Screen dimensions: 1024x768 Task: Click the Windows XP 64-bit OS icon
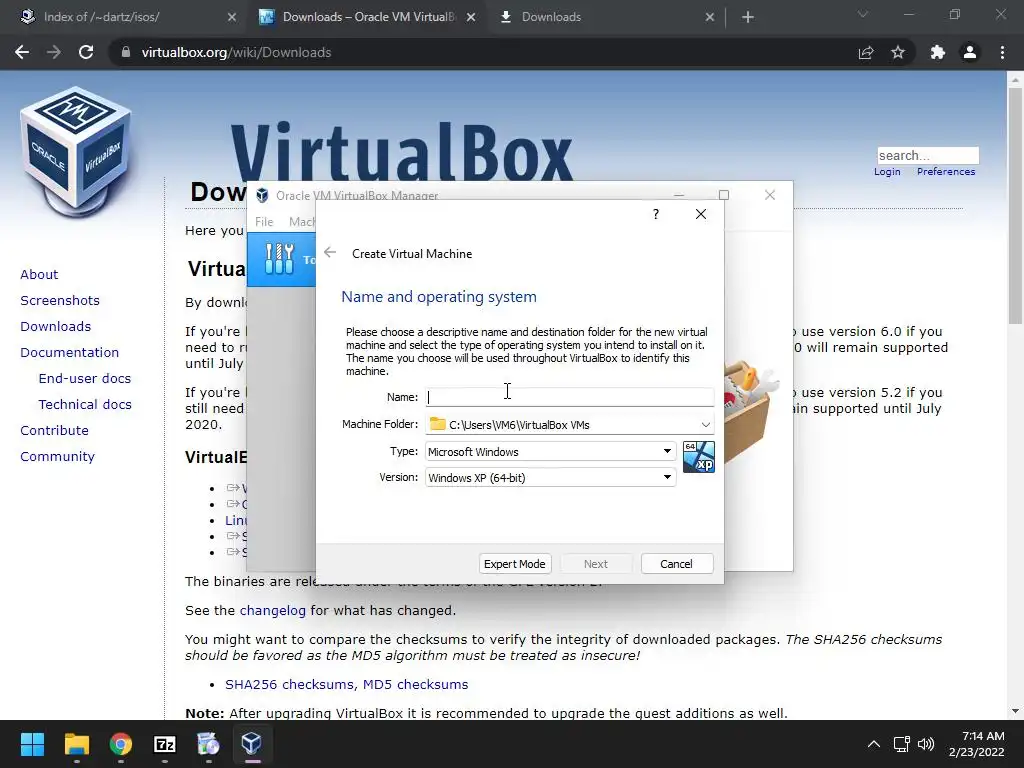[x=699, y=456]
